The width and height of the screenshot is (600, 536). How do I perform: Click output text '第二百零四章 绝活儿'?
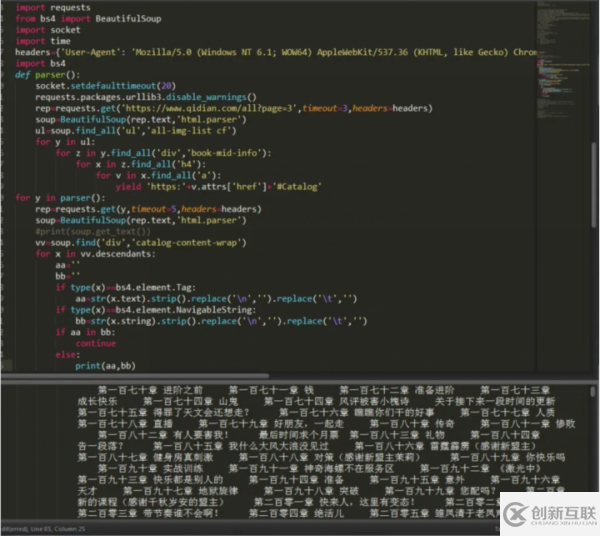296,513
